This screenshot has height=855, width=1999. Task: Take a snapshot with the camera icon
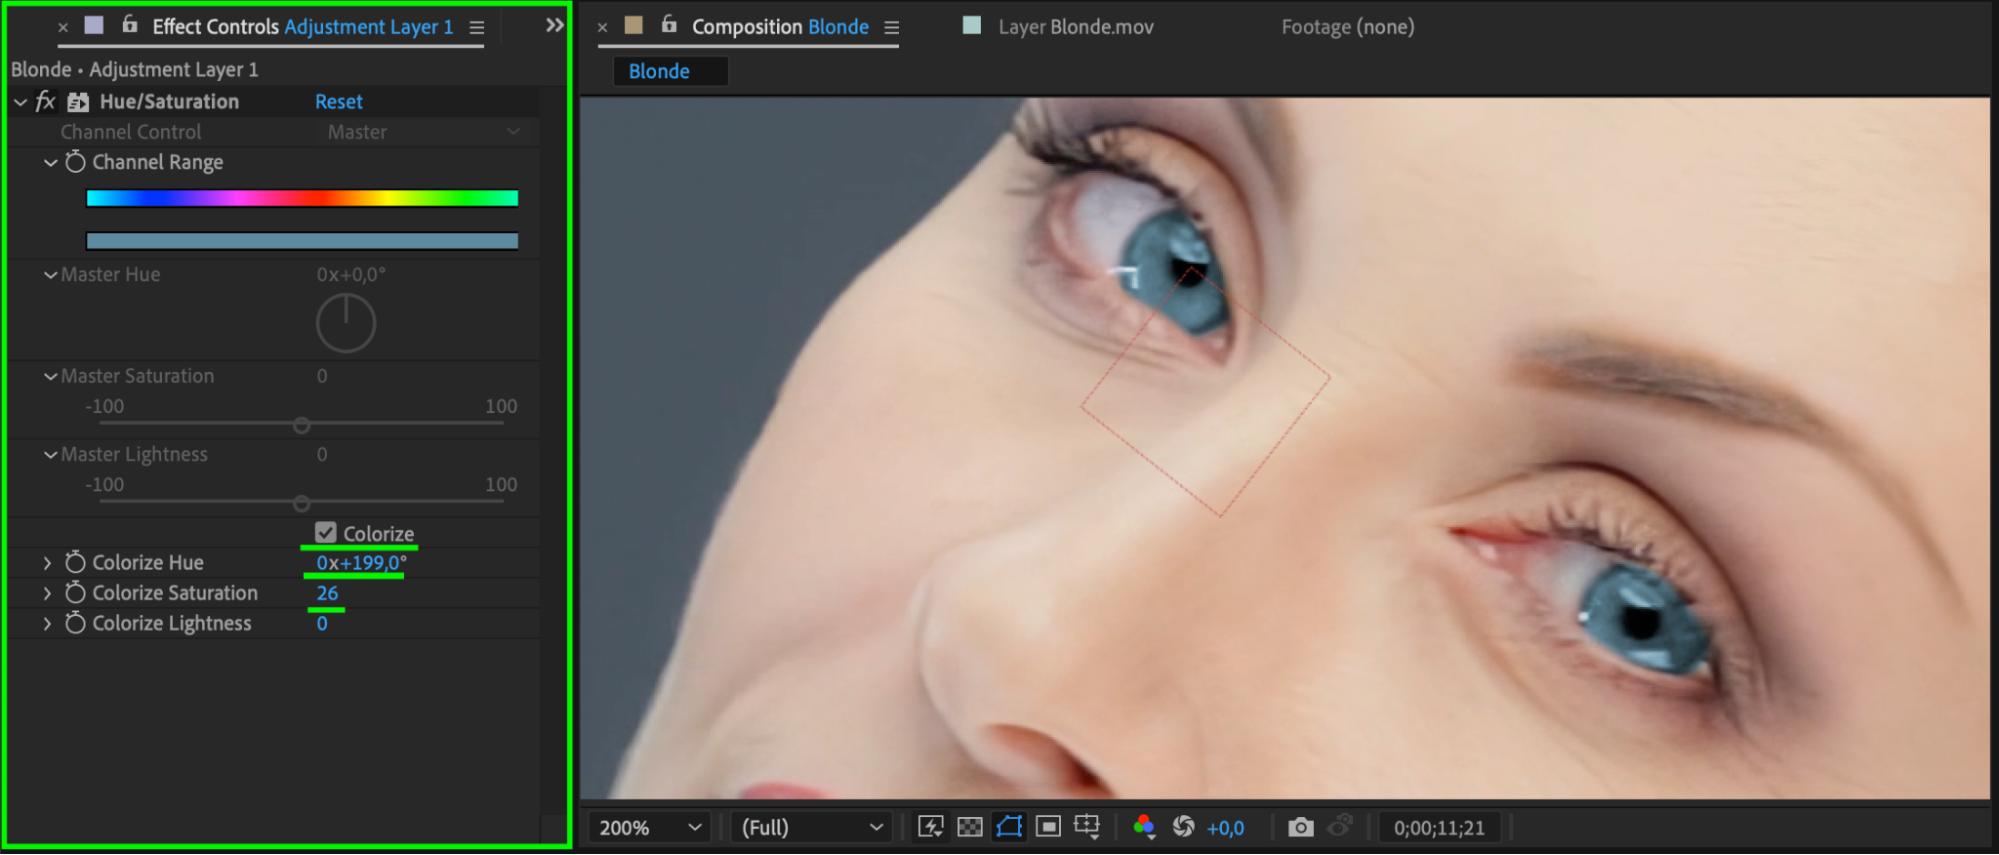(1300, 827)
